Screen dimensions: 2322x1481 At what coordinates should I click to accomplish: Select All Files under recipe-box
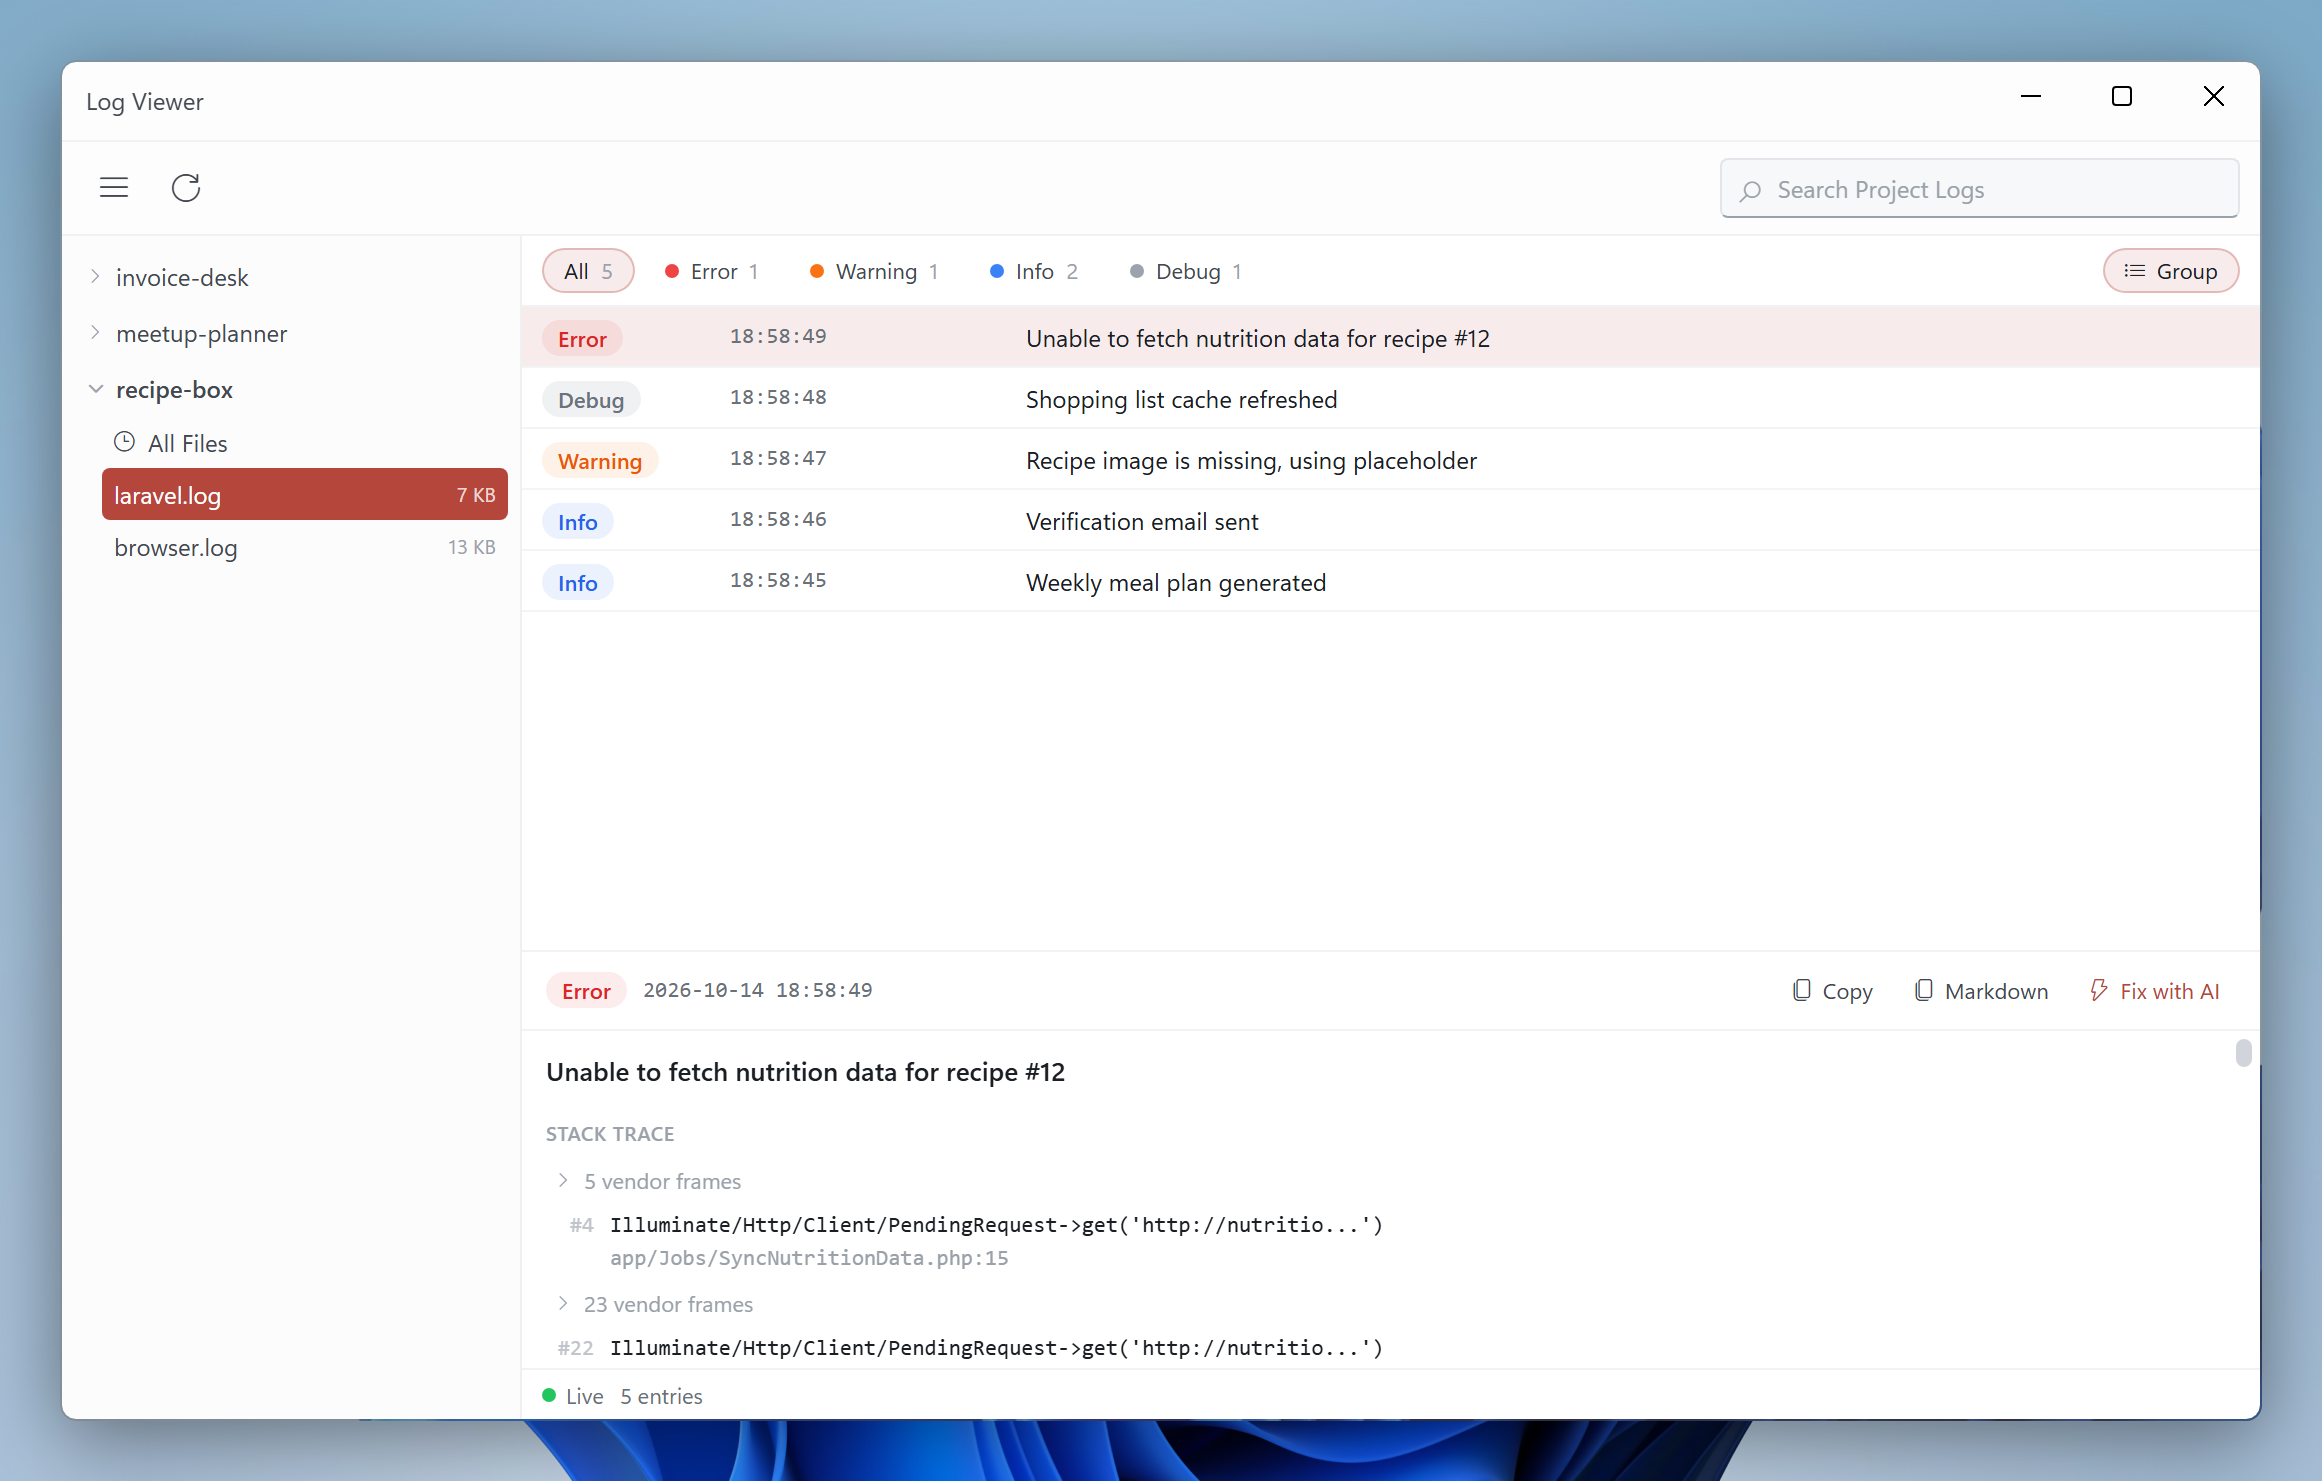(x=188, y=443)
